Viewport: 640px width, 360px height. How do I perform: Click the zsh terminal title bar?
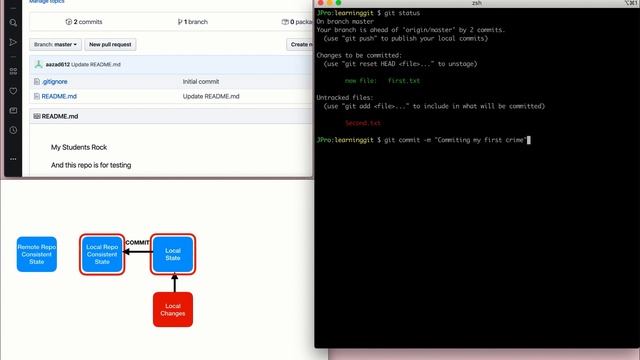[x=477, y=3]
